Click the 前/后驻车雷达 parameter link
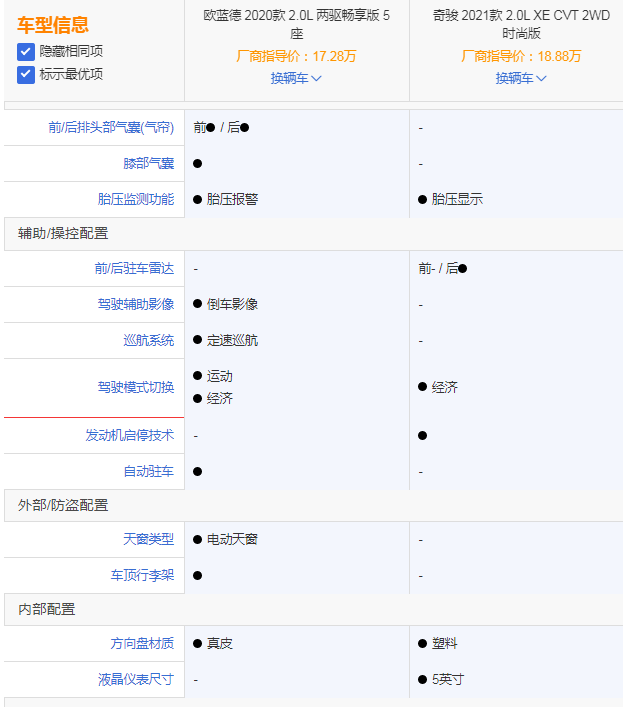Viewport: 623px width, 707px height. pos(134,268)
